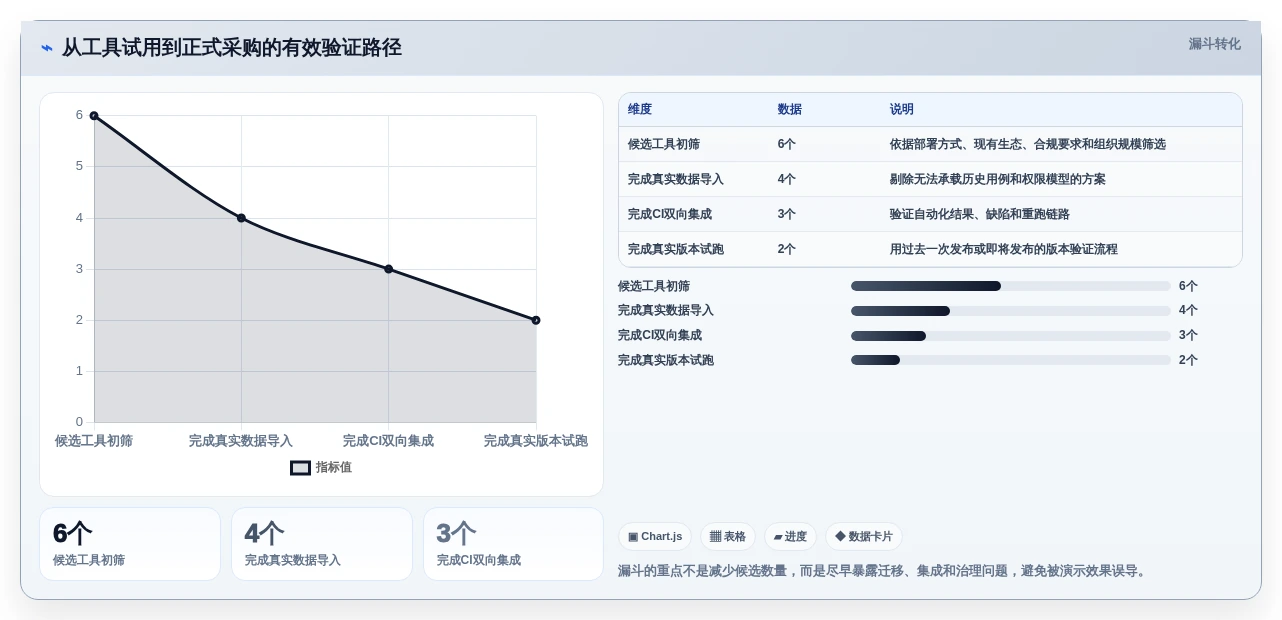Click description 依据部署方式、现有生态、合规要求和组织规模筛选
This screenshot has width=1282, height=620.
1028,144
